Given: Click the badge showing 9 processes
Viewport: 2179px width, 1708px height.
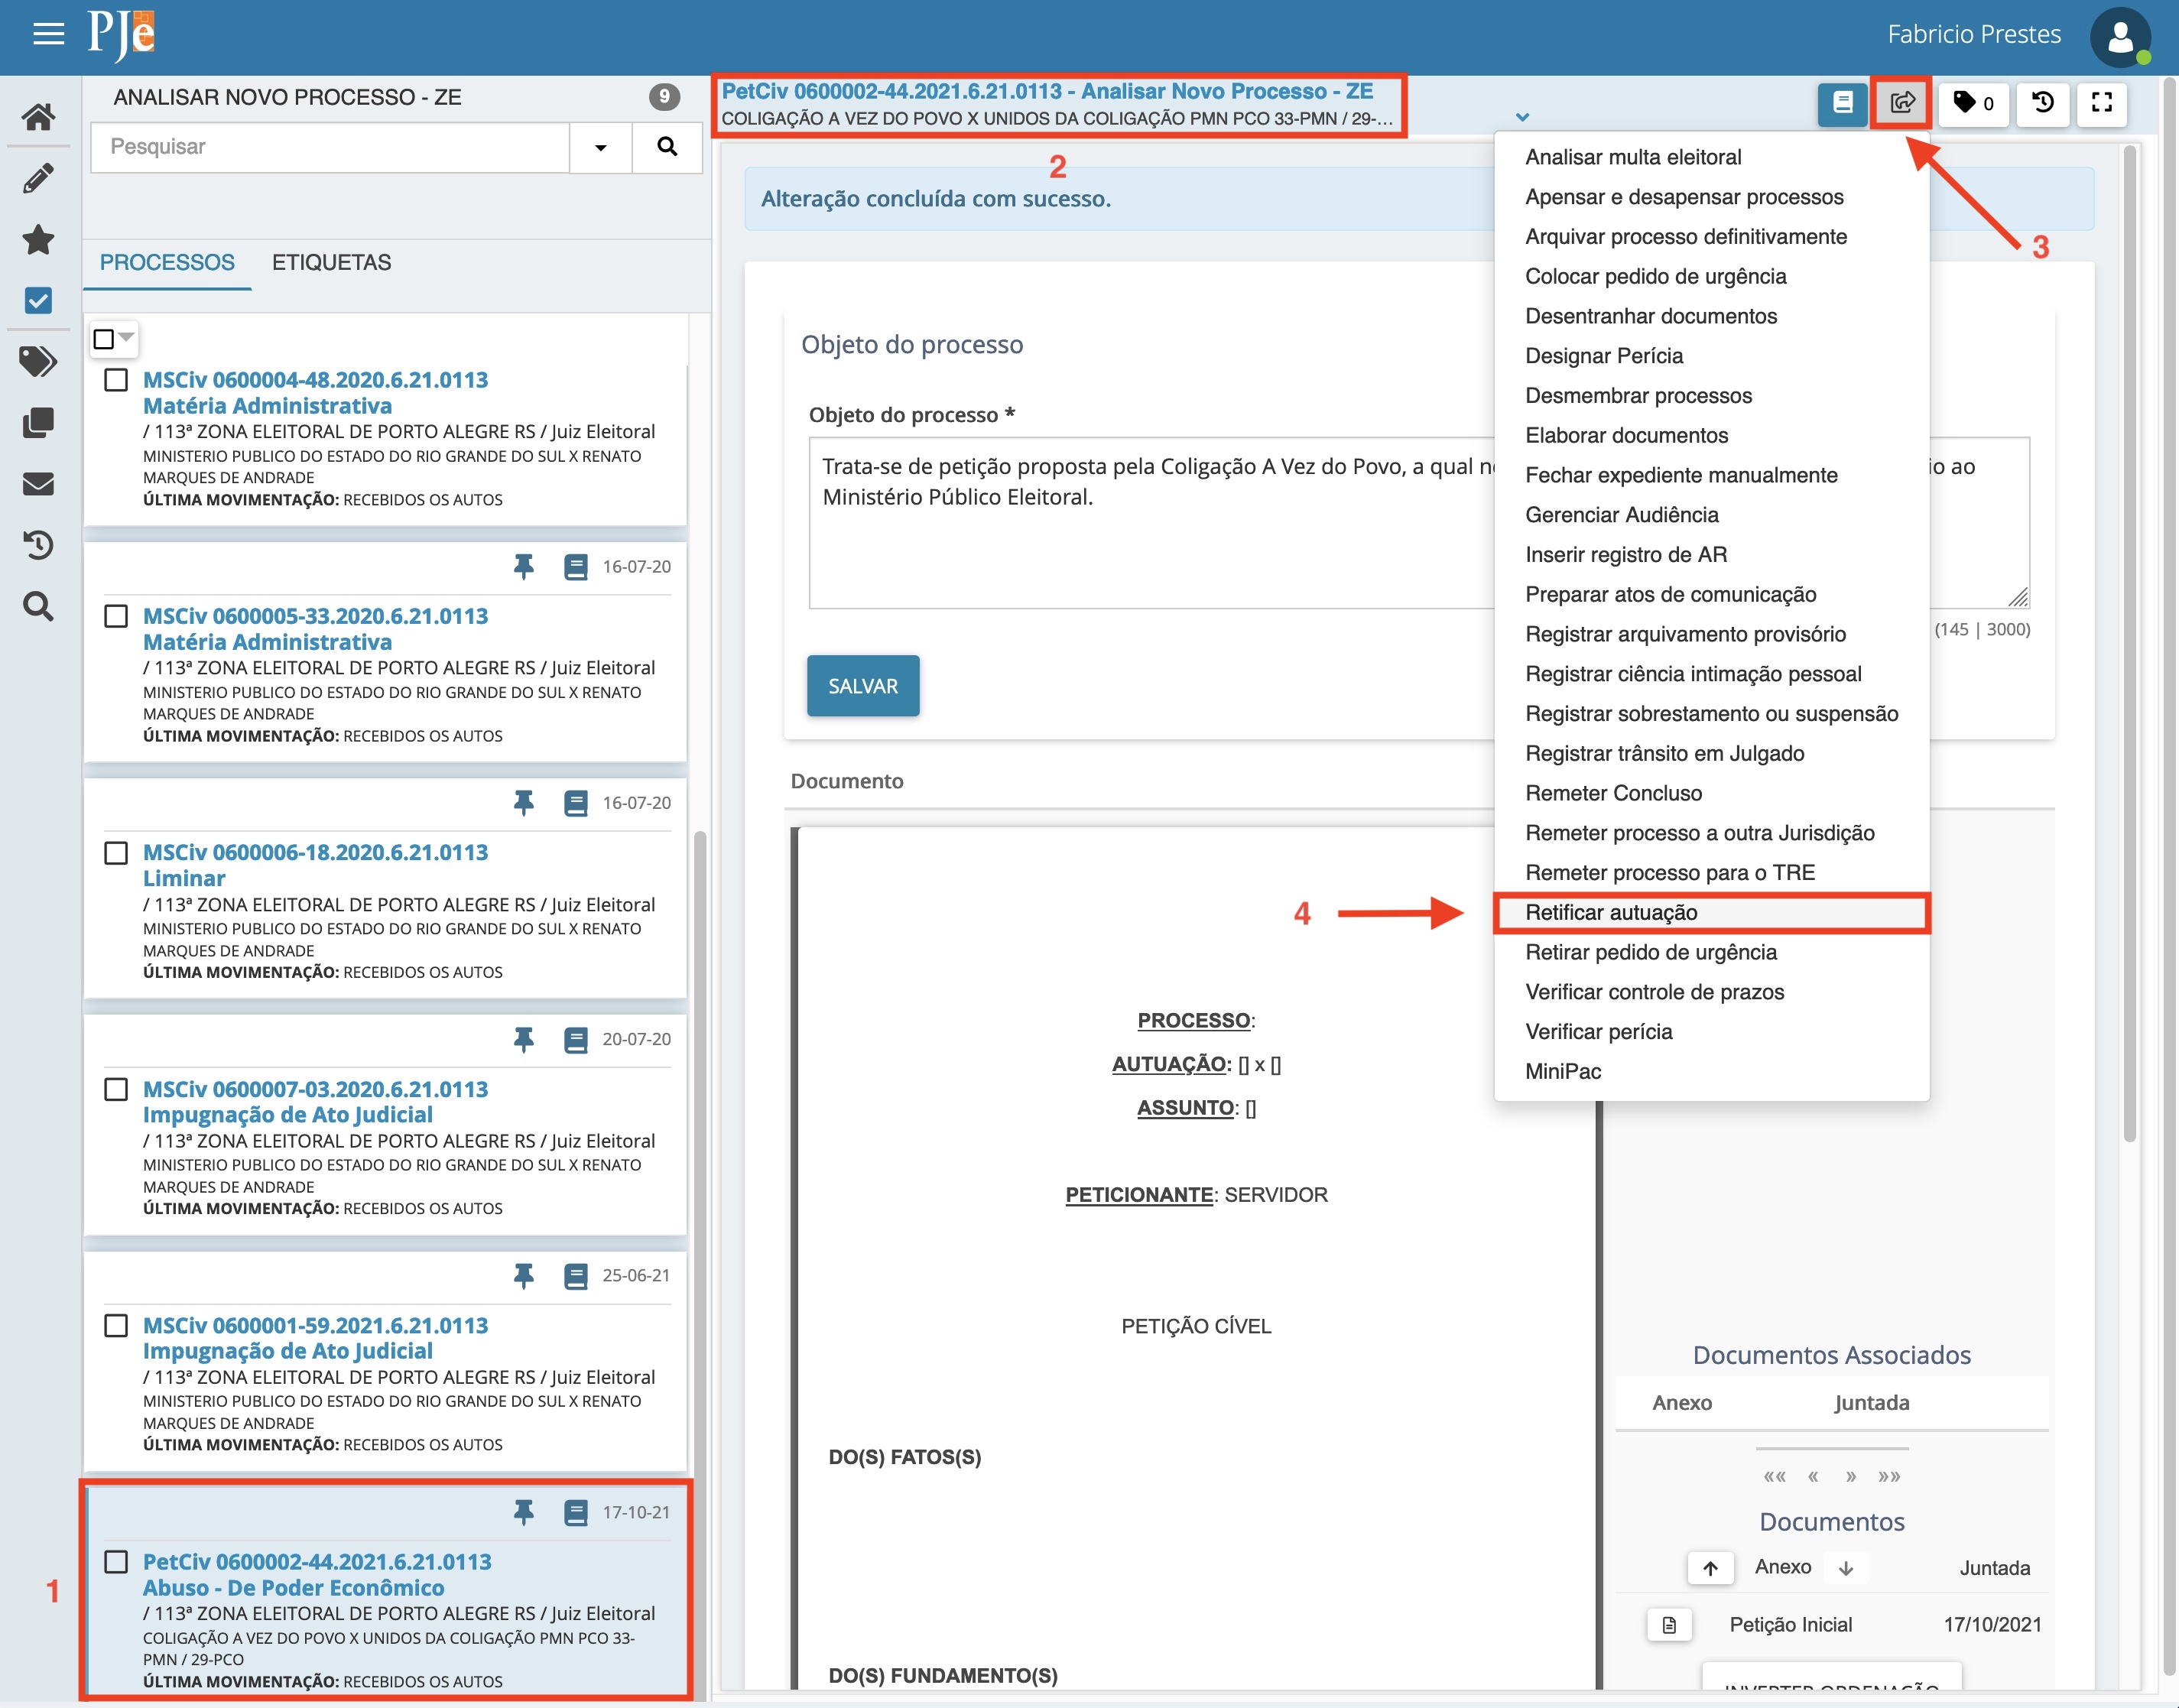Looking at the screenshot, I should (664, 97).
